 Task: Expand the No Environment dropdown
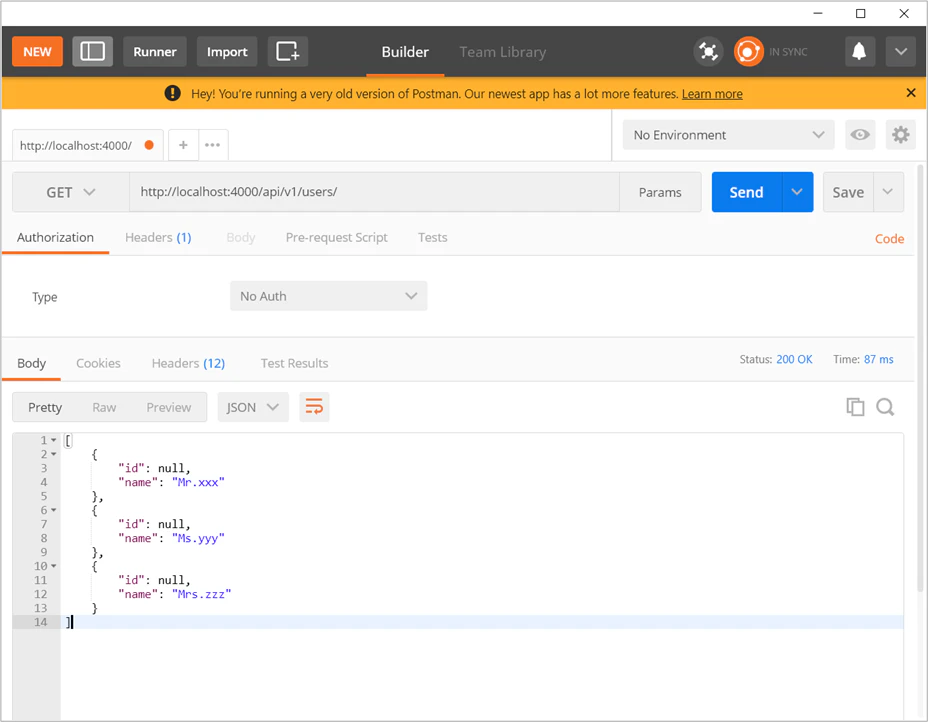tap(728, 134)
